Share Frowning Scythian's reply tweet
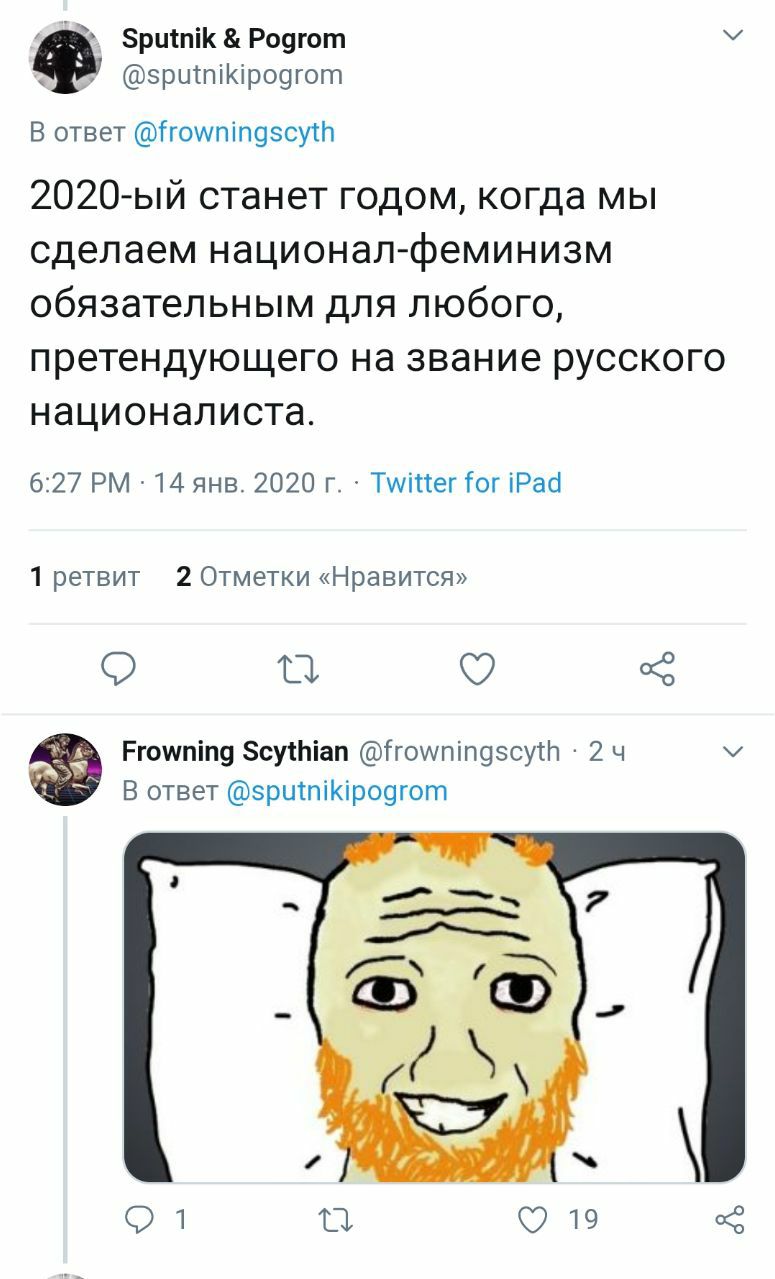775x1279 pixels. [x=731, y=1219]
